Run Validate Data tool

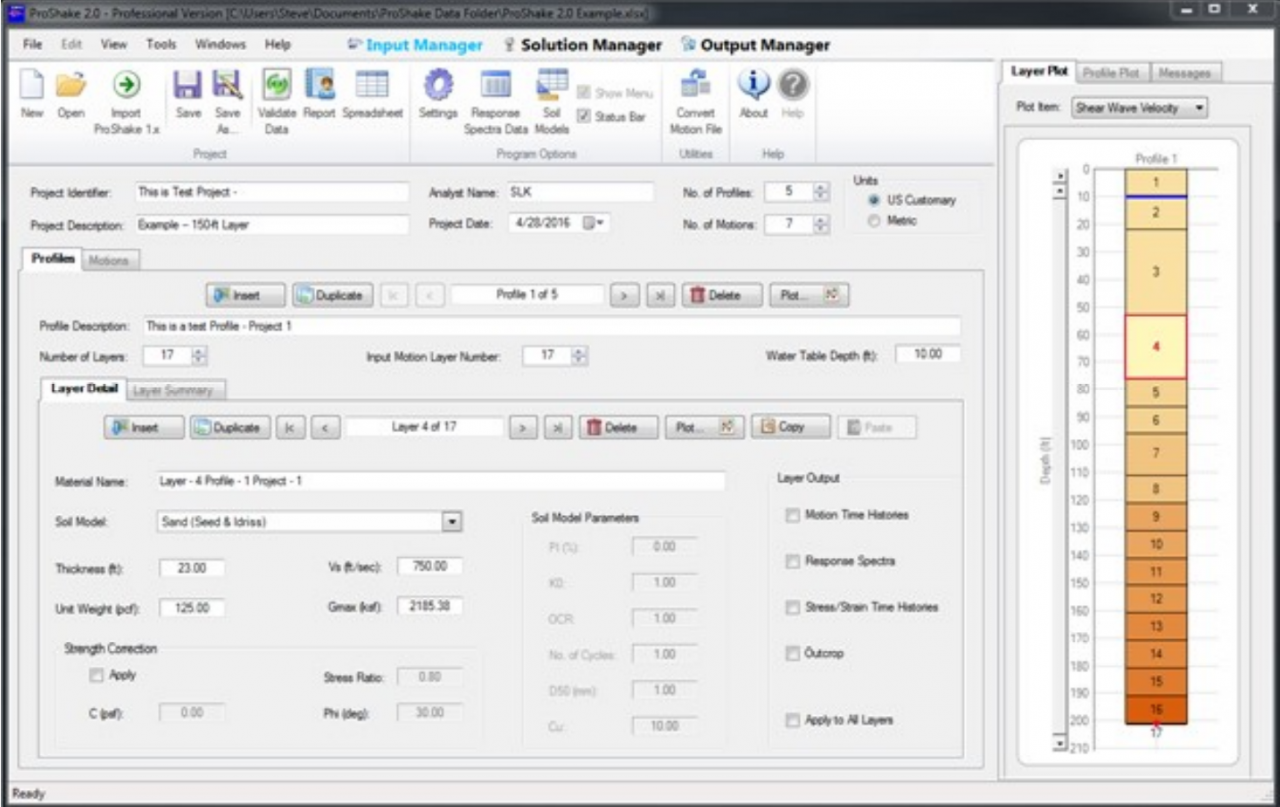coord(277,102)
